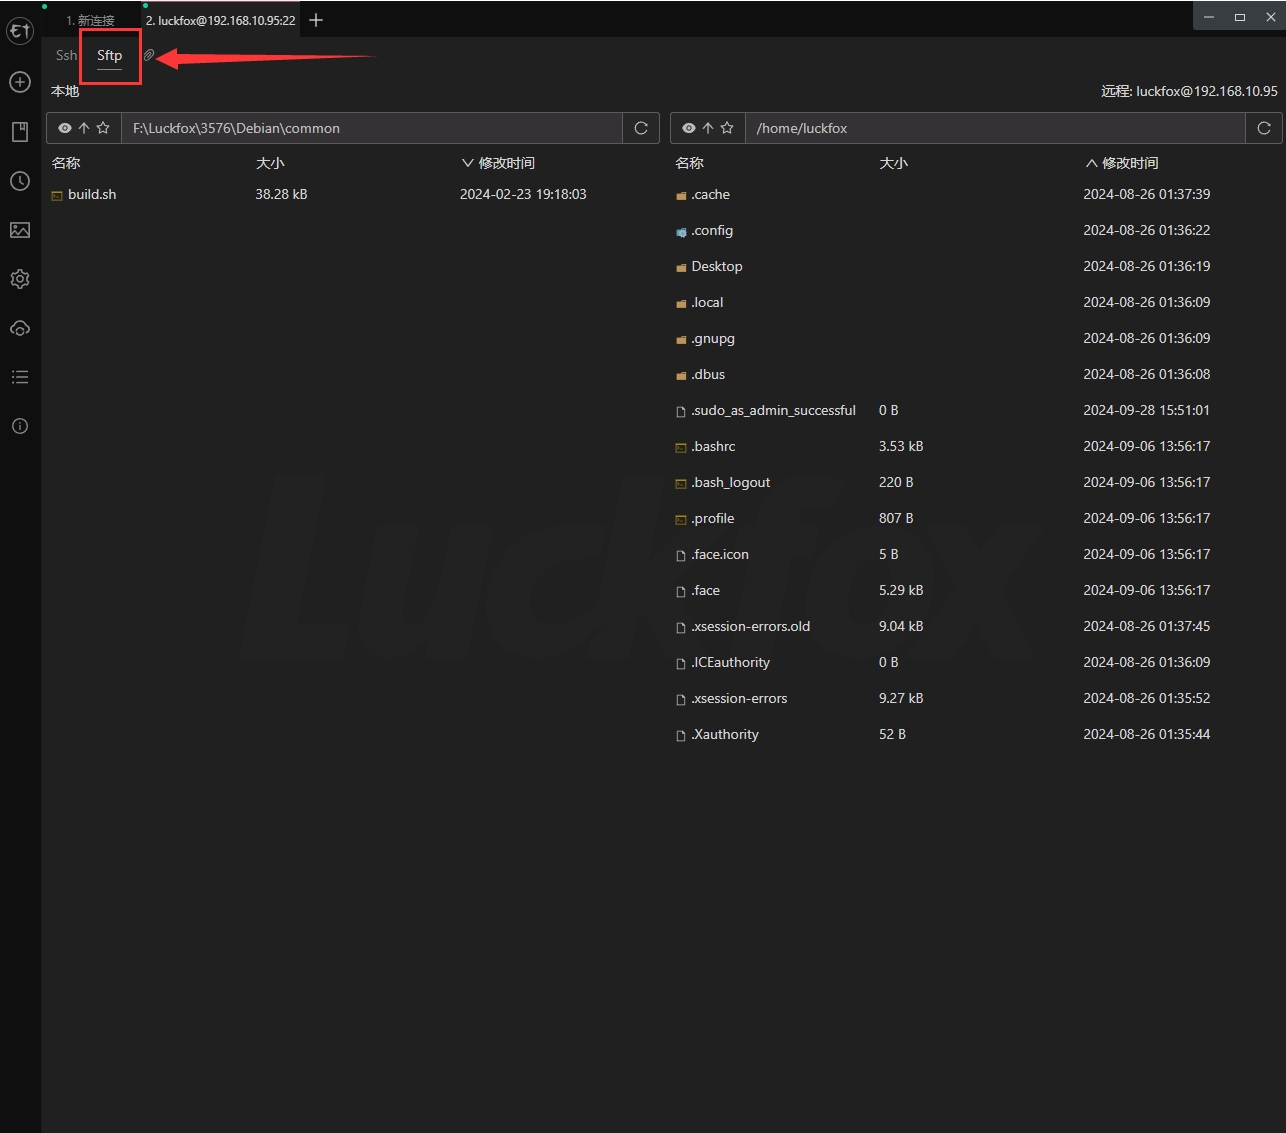Click the local path input field
Image resolution: width=1286 pixels, height=1133 pixels.
point(370,128)
